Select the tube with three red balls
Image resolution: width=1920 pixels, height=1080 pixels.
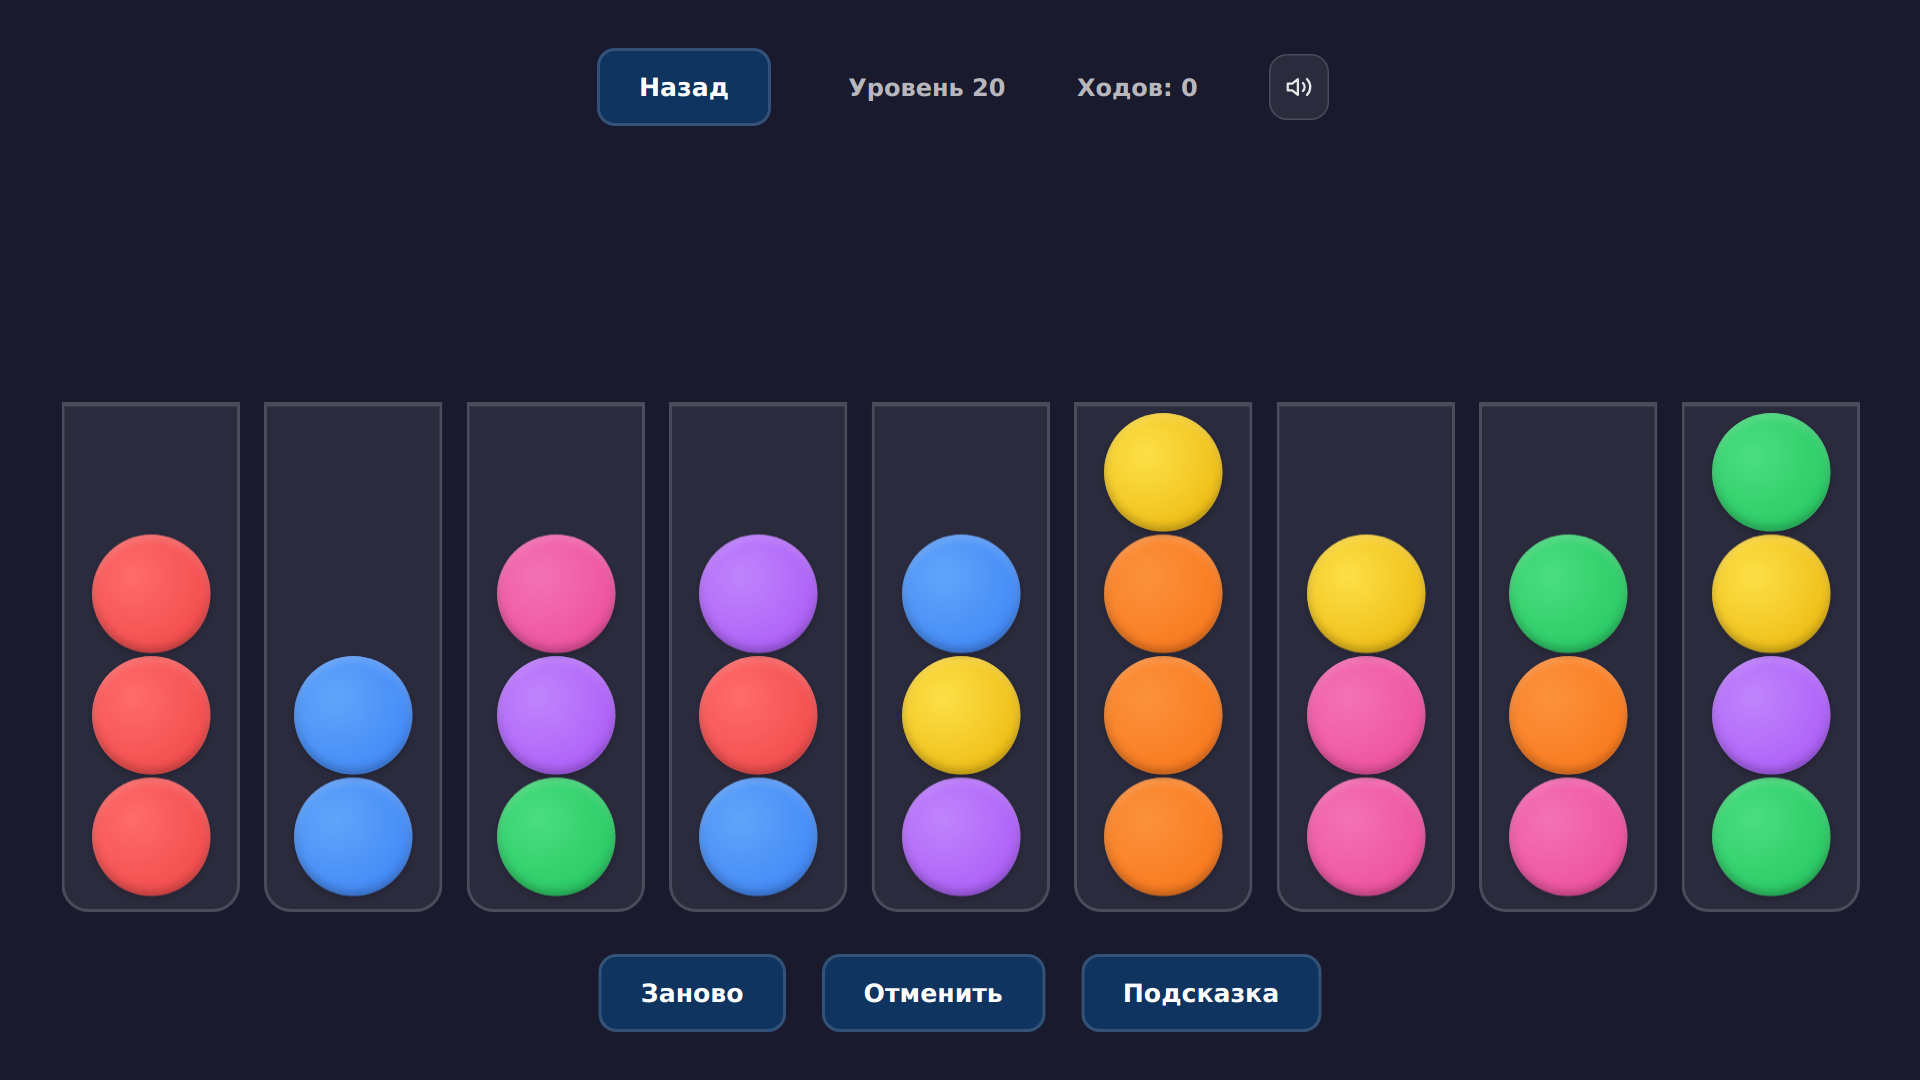pos(151,657)
